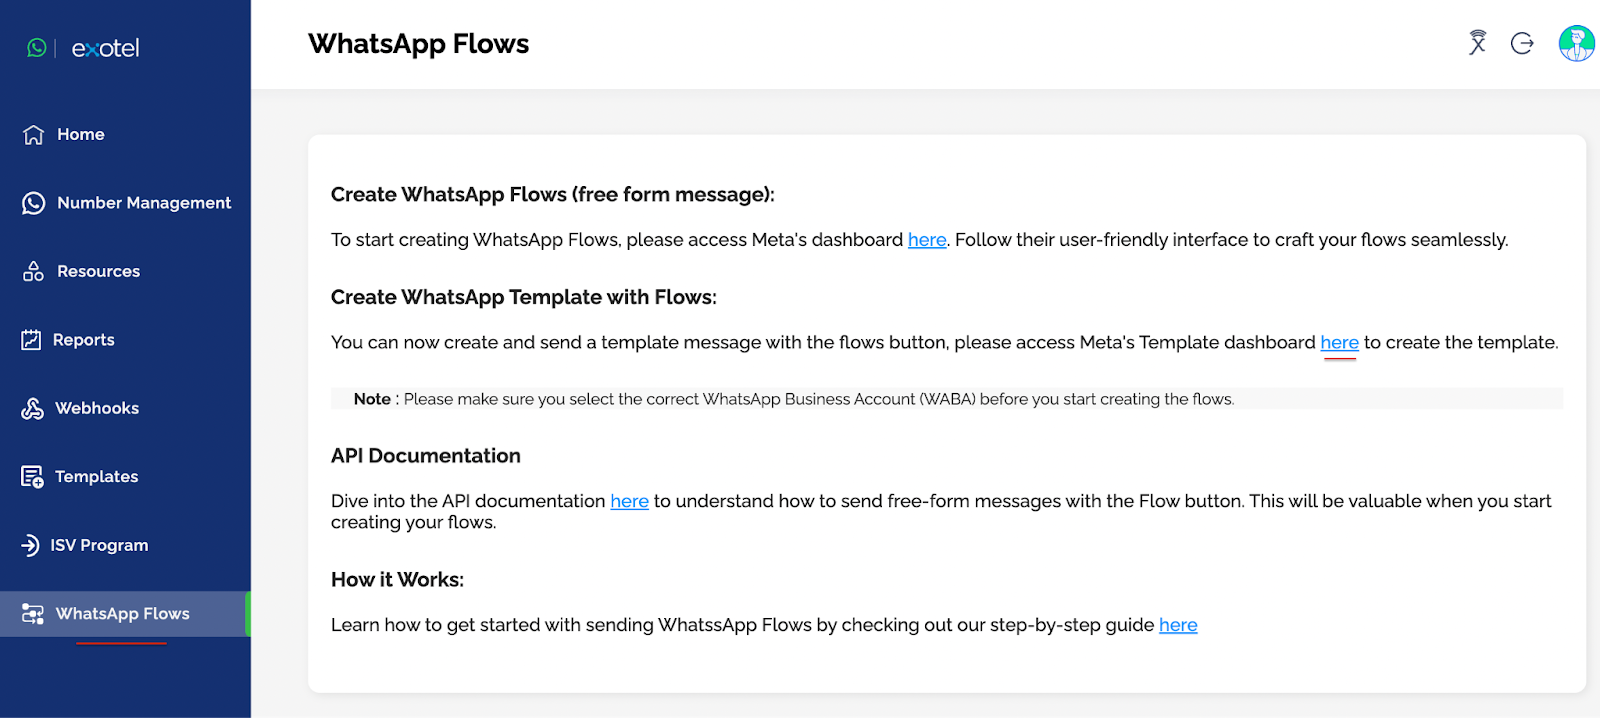
Task: Open Resources via its flask icon
Action: point(33,271)
